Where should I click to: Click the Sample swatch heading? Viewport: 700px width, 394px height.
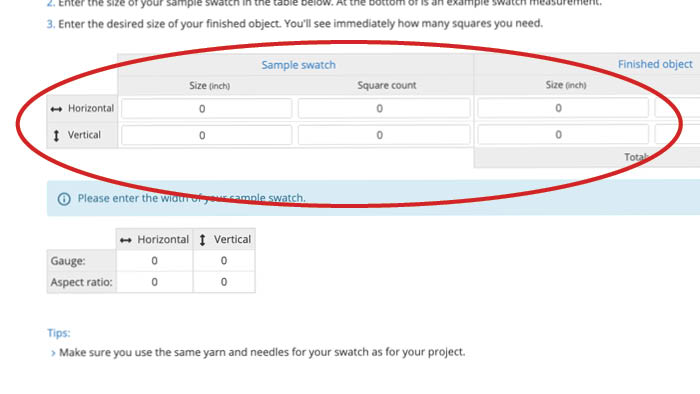[x=298, y=65]
